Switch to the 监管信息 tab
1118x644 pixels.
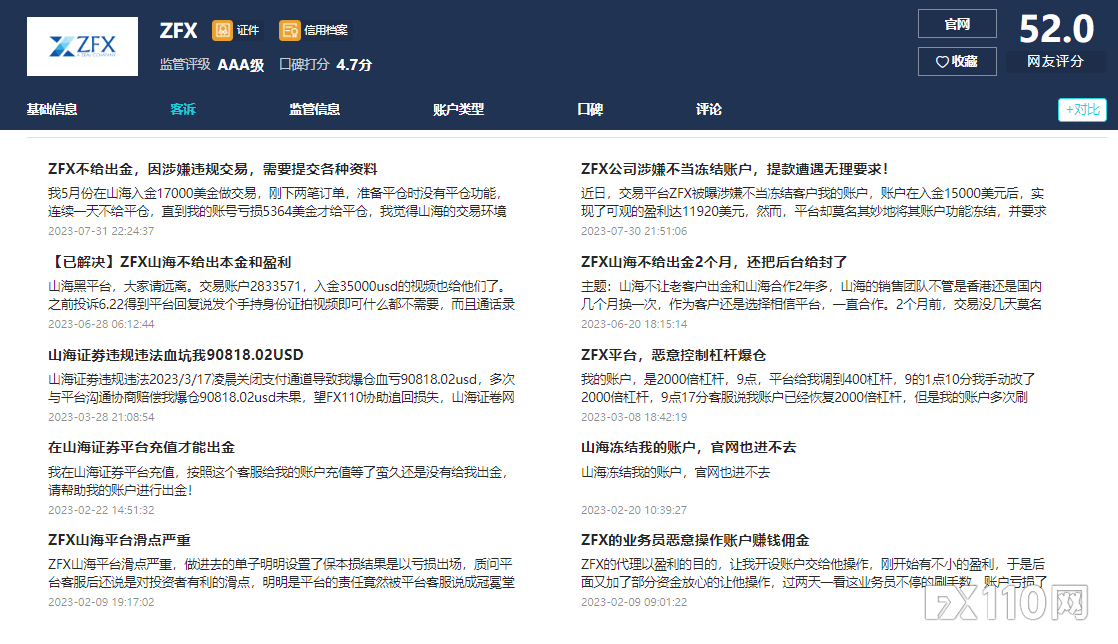coord(314,109)
